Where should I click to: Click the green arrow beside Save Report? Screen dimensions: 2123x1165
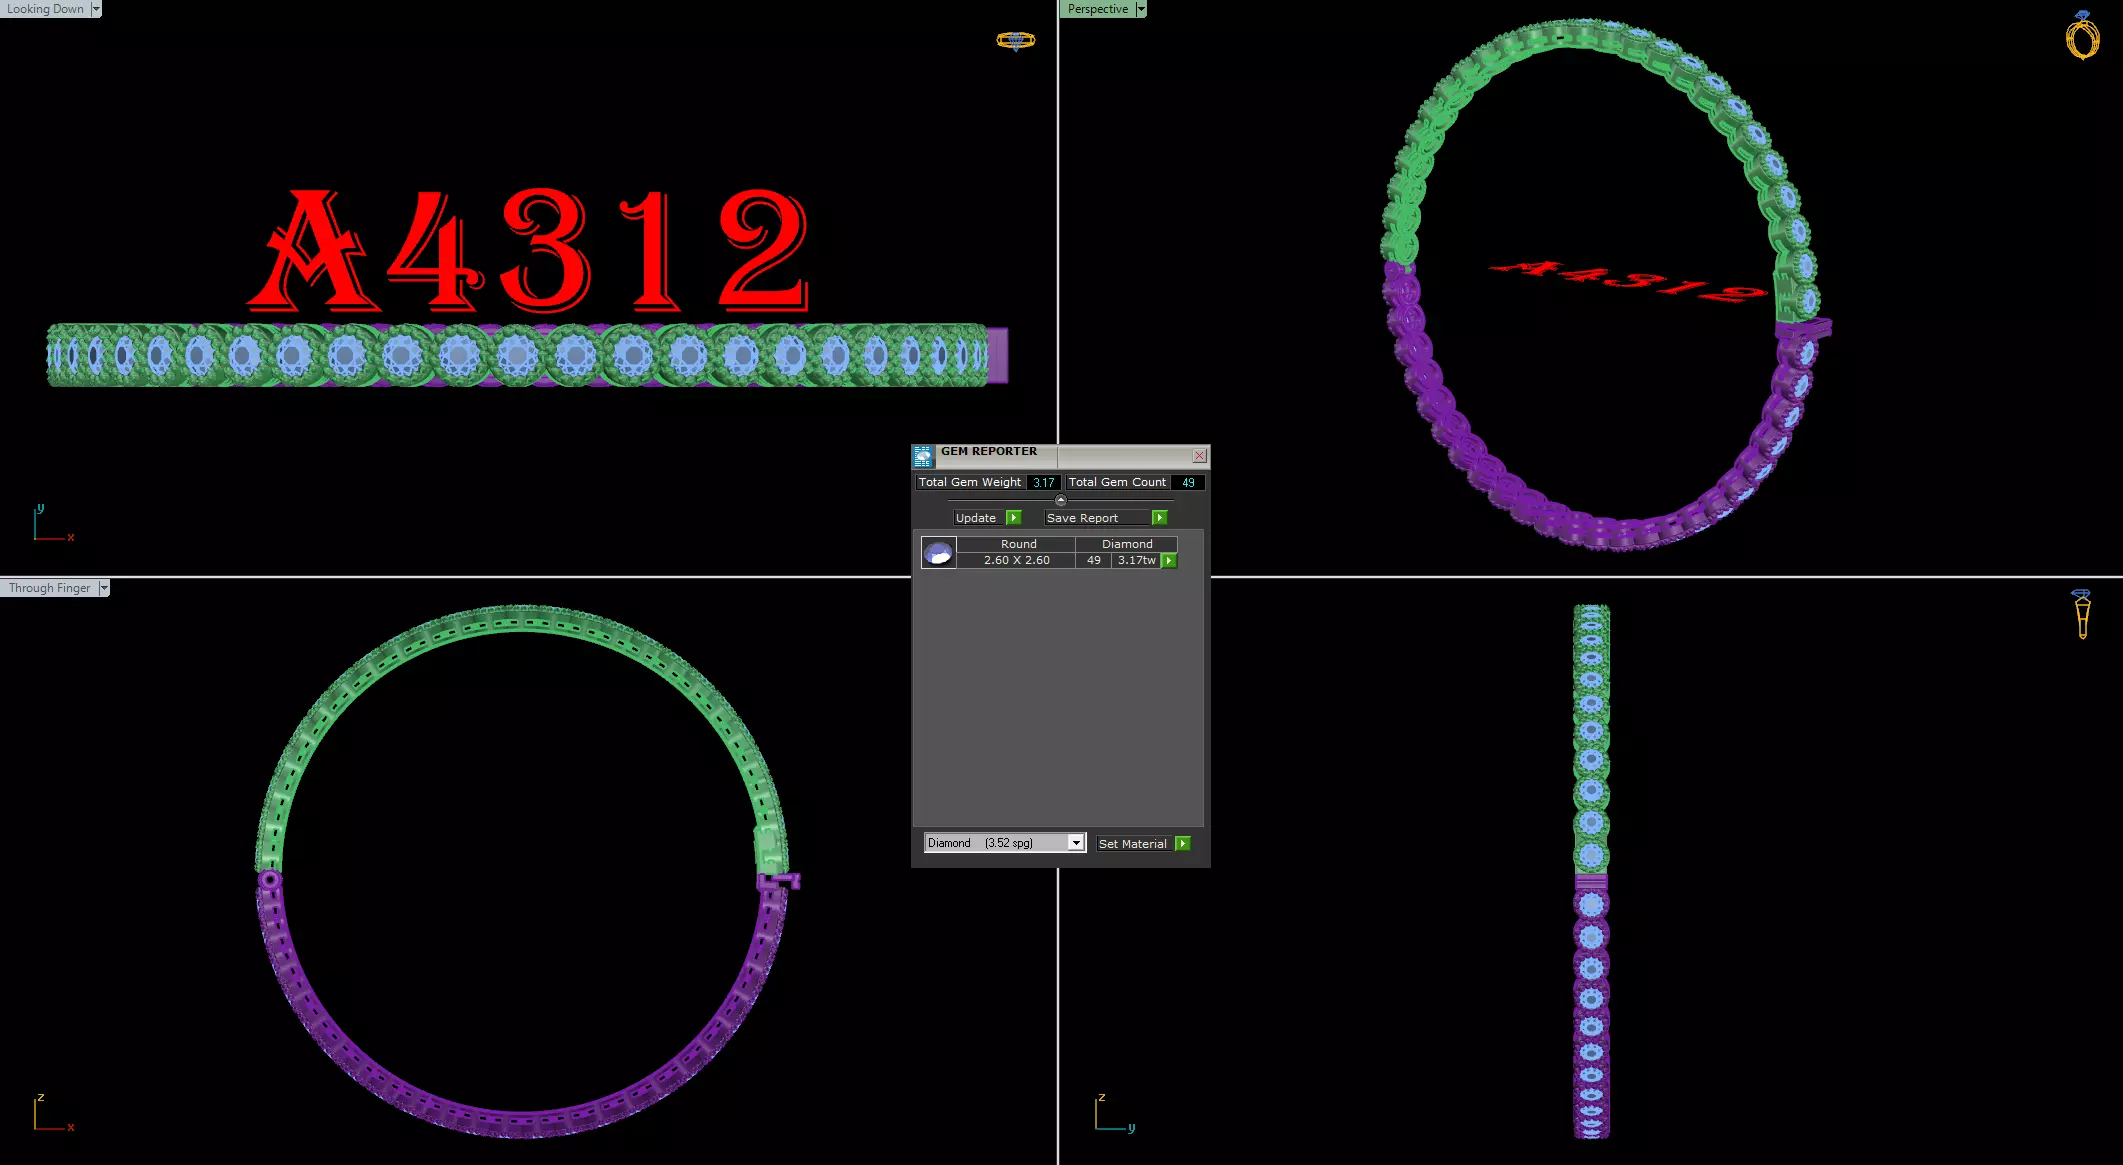(x=1159, y=518)
